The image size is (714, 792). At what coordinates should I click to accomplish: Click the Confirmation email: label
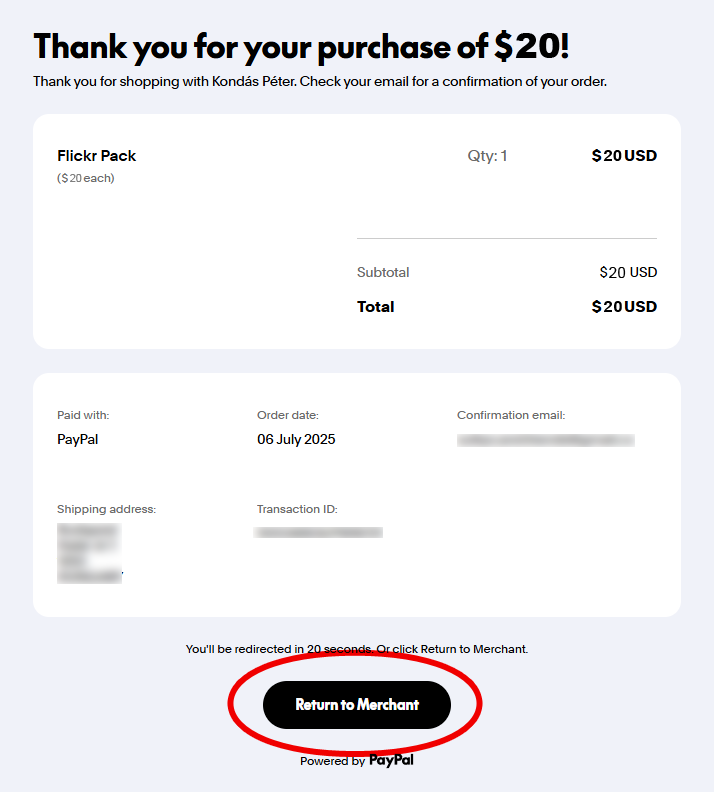(511, 415)
